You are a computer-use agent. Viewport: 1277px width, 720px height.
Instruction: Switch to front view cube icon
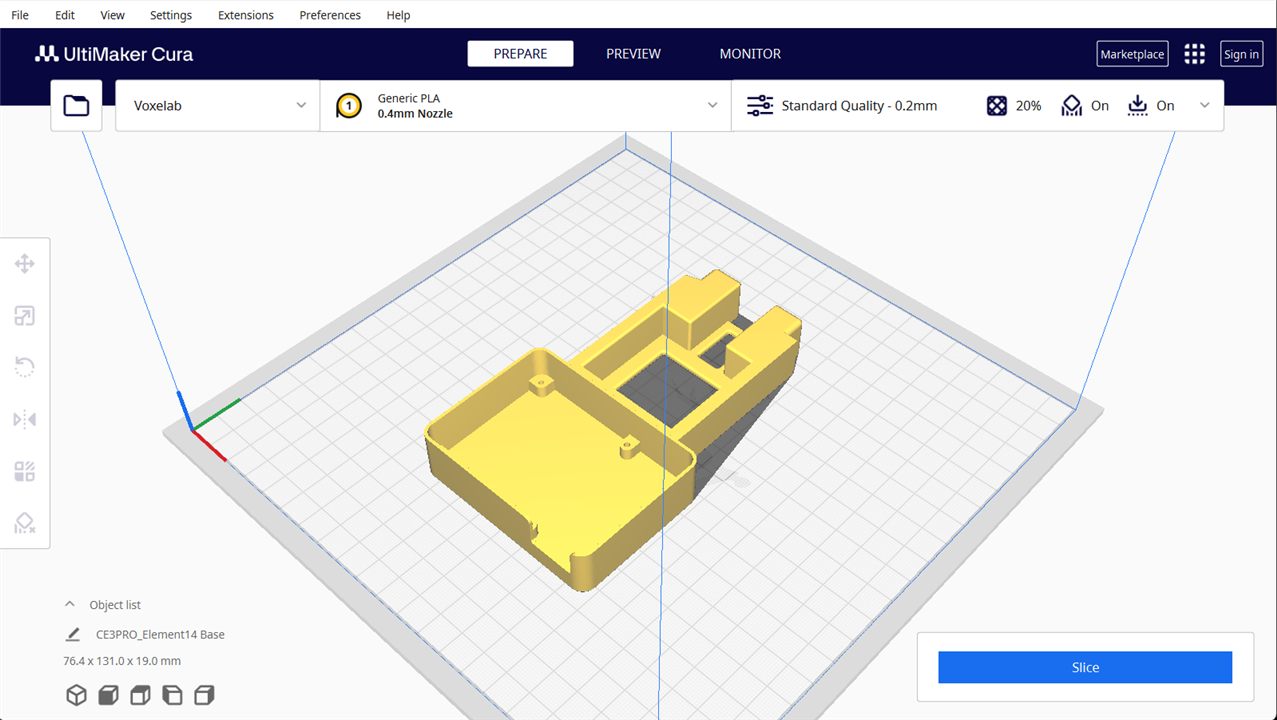tap(108, 695)
